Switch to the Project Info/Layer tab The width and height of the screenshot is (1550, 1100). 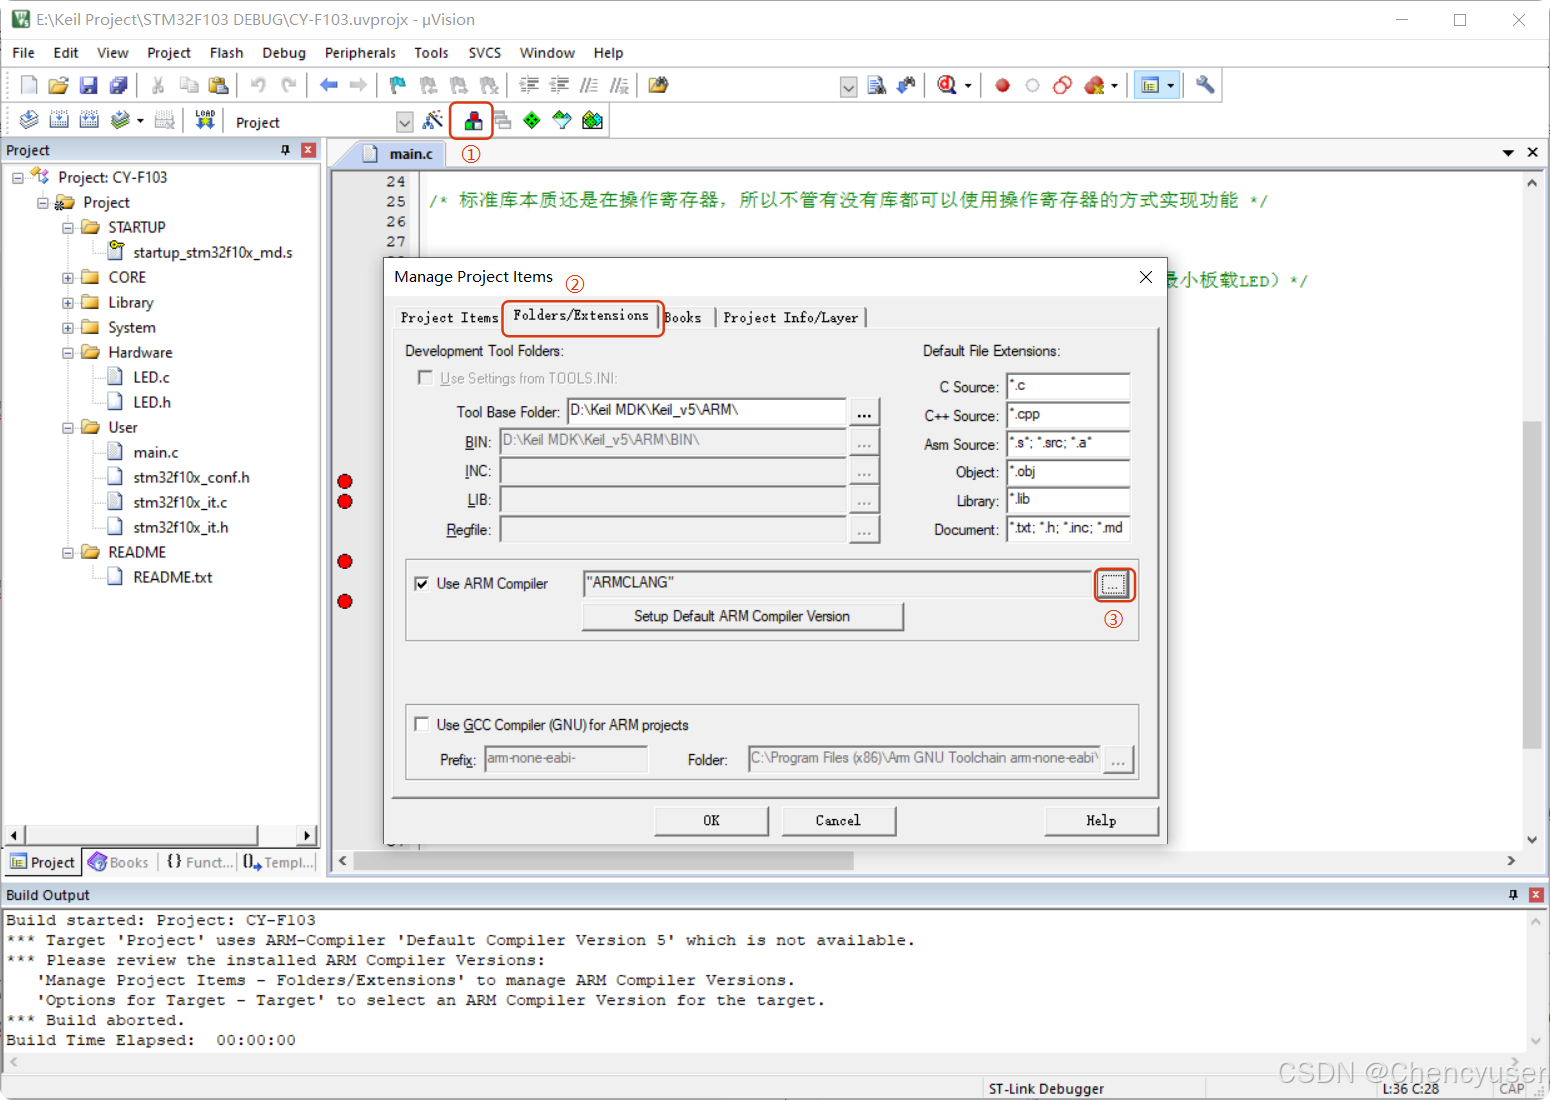click(790, 317)
